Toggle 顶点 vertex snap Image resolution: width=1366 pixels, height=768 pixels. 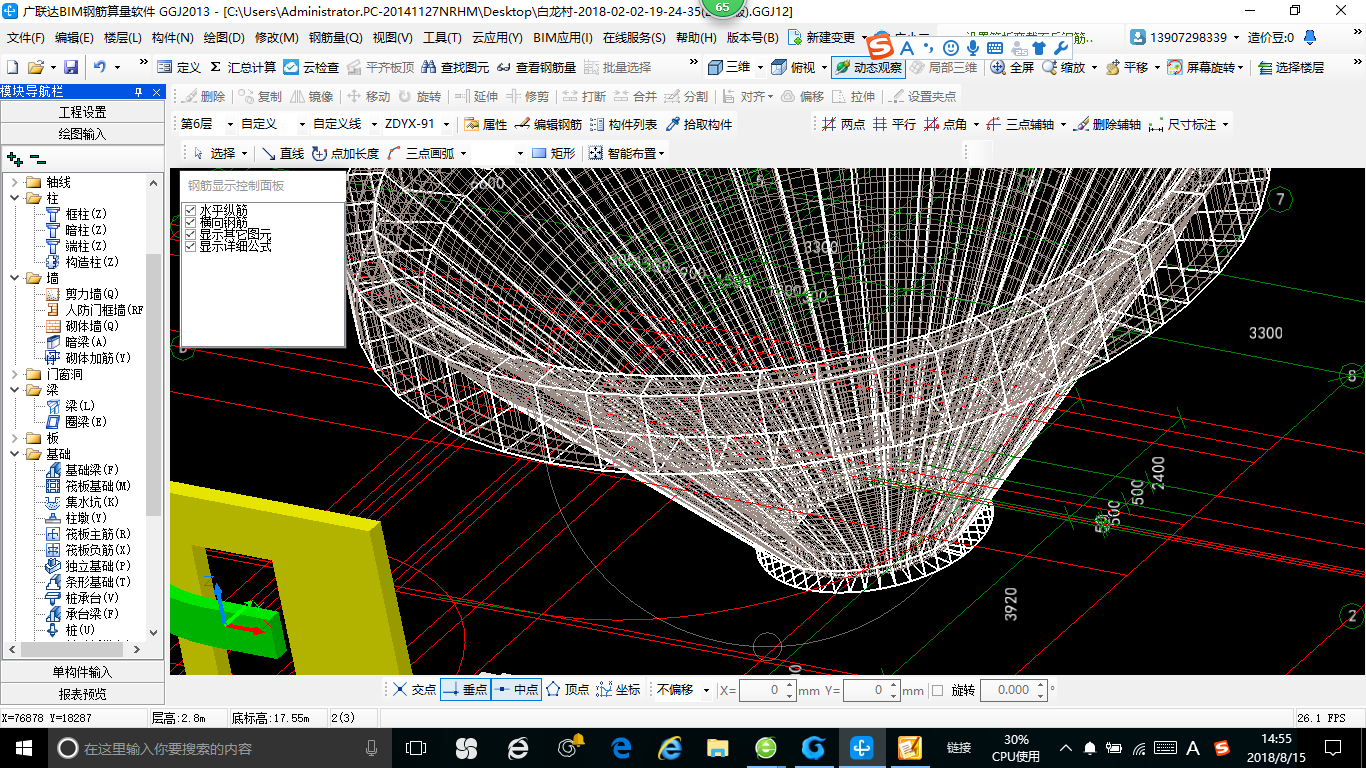567,690
